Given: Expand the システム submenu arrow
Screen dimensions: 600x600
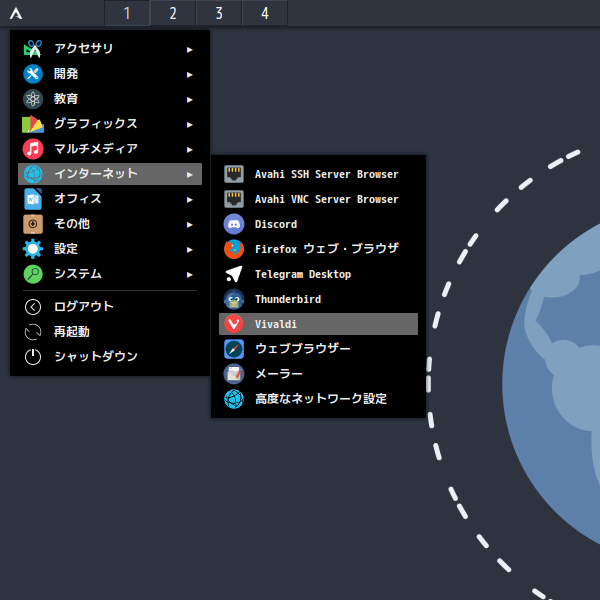Looking at the screenshot, I should point(190,274).
